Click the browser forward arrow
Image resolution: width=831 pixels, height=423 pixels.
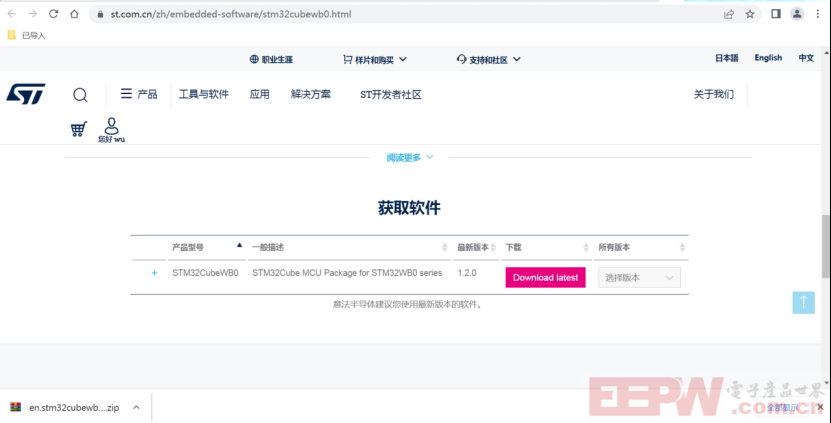[33, 14]
